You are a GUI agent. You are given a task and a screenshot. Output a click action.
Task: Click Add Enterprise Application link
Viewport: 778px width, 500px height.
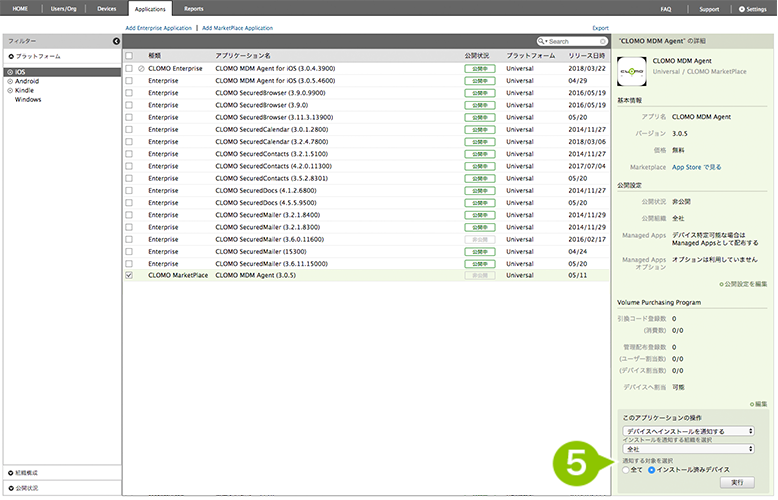158,28
